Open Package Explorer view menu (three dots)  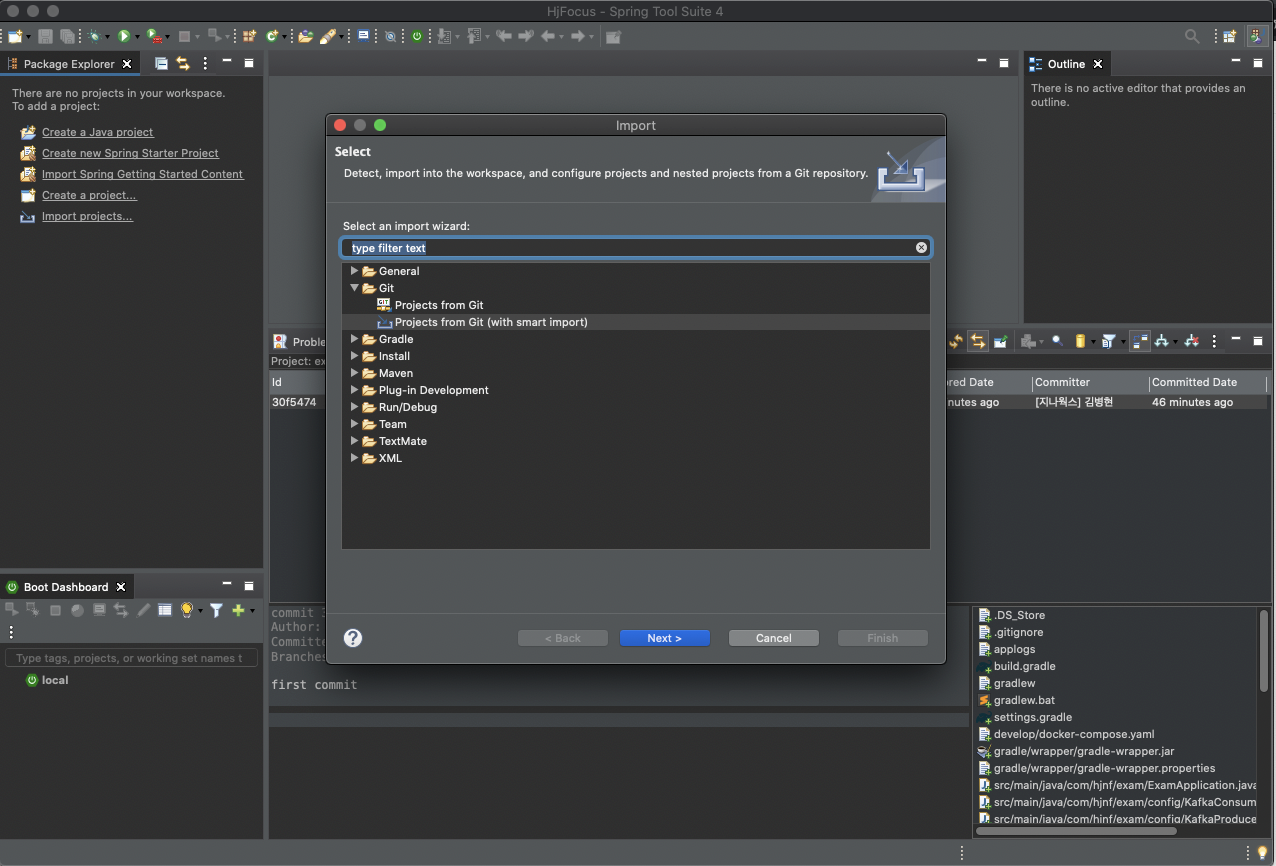tap(205, 63)
